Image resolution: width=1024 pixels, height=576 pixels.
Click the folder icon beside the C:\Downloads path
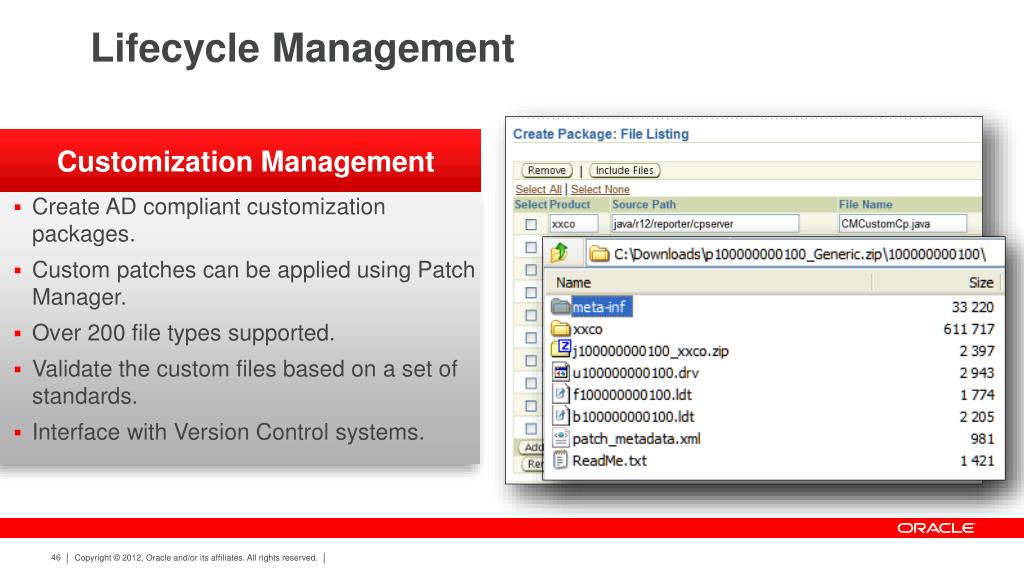[599, 254]
